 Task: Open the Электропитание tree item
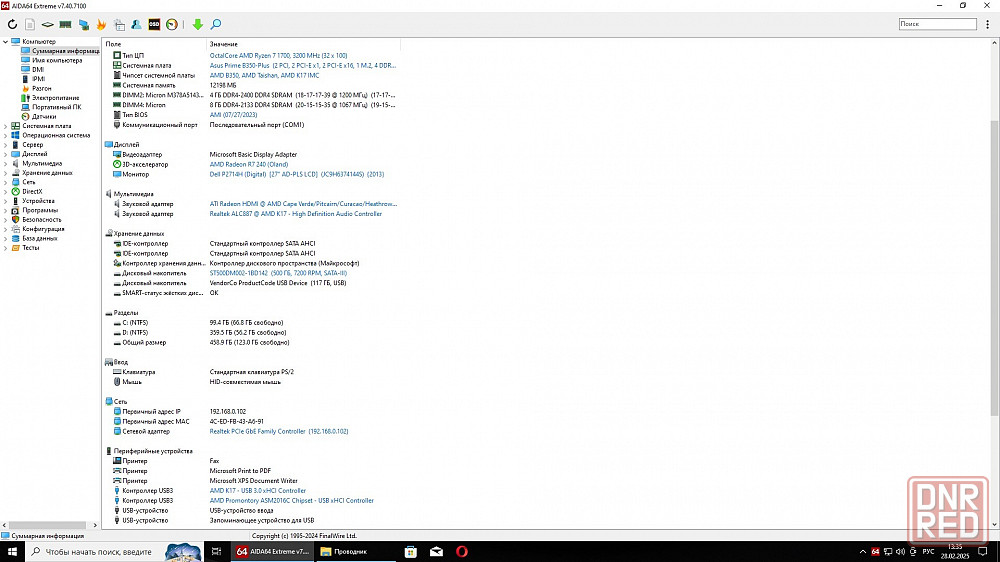55,98
